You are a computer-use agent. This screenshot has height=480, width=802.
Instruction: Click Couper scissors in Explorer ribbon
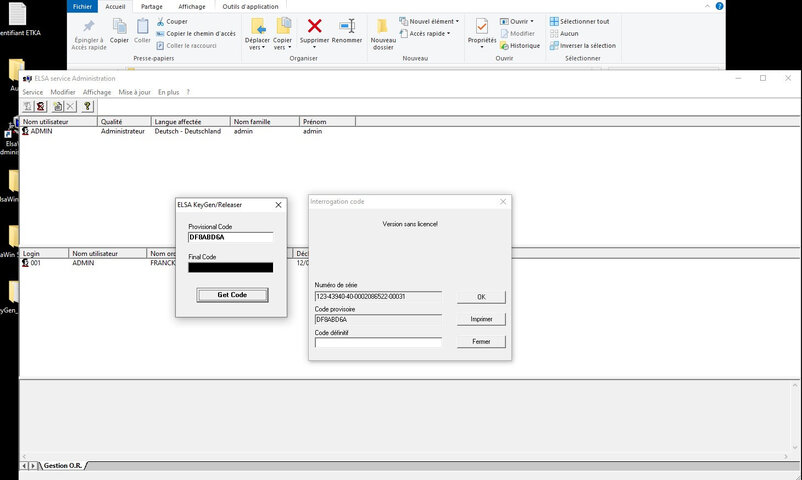tap(172, 21)
